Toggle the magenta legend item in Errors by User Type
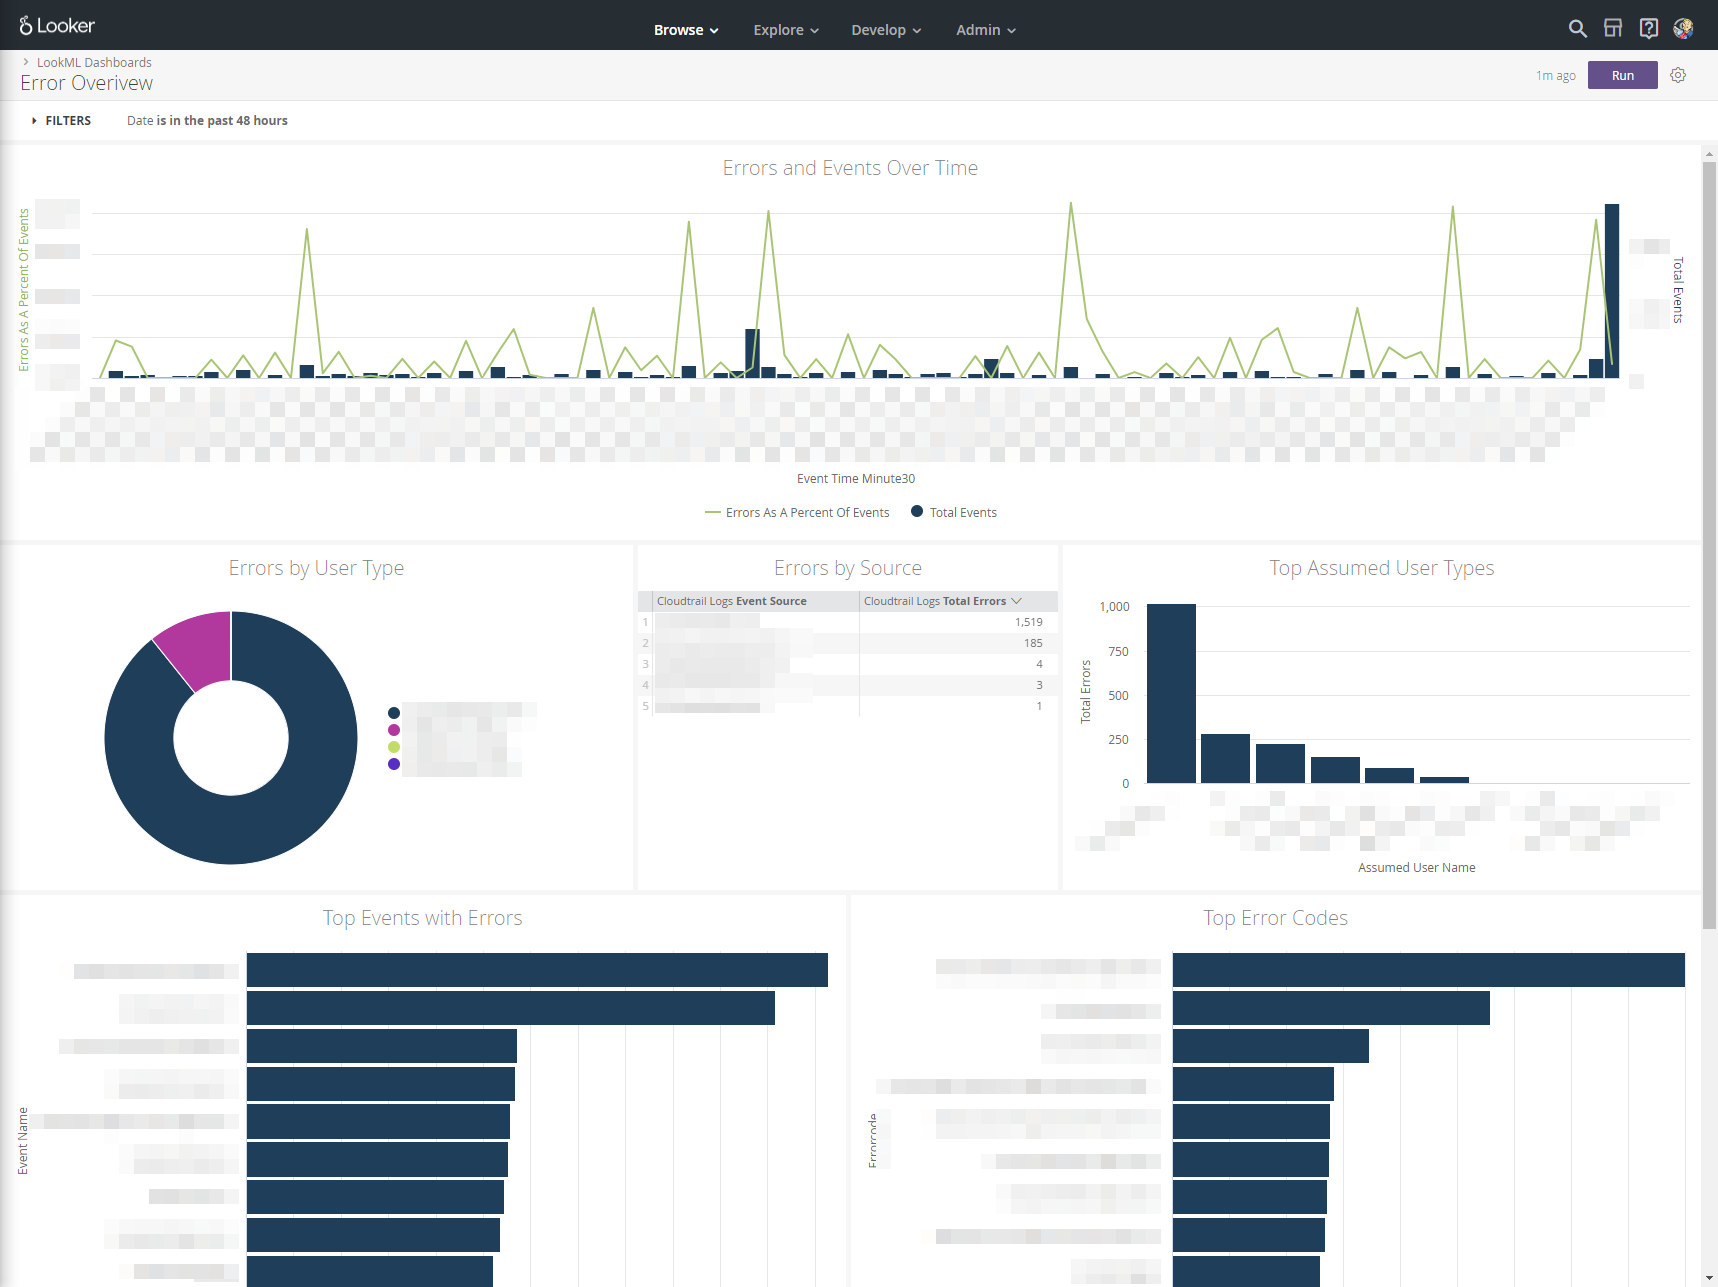This screenshot has width=1718, height=1287. 393,730
